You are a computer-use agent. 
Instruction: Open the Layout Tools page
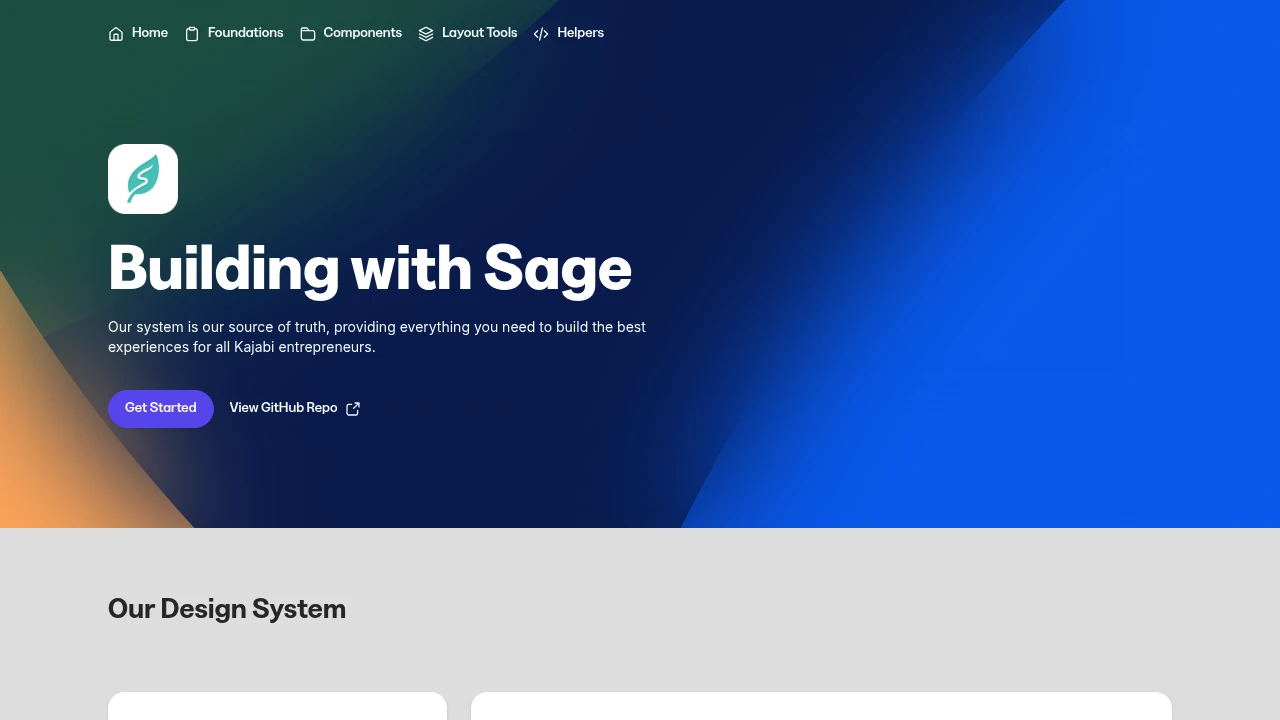479,33
